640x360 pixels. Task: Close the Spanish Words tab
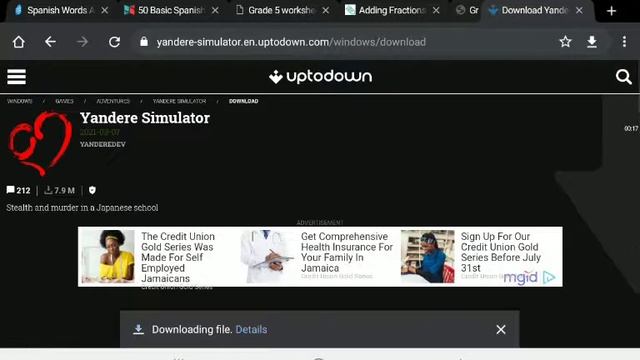(x=105, y=11)
